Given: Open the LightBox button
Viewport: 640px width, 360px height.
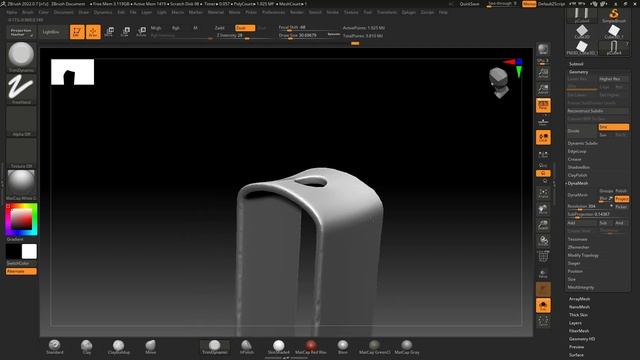Looking at the screenshot, I should coord(51,32).
